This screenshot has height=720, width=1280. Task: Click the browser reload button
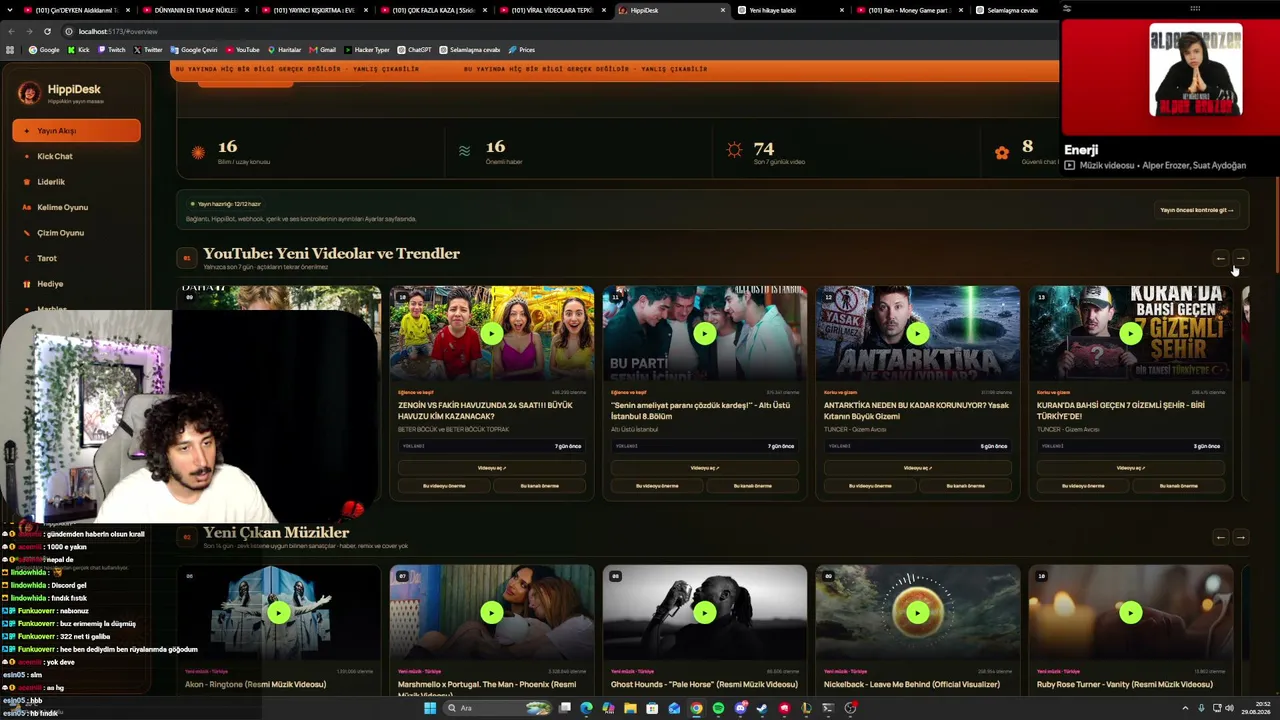47,31
